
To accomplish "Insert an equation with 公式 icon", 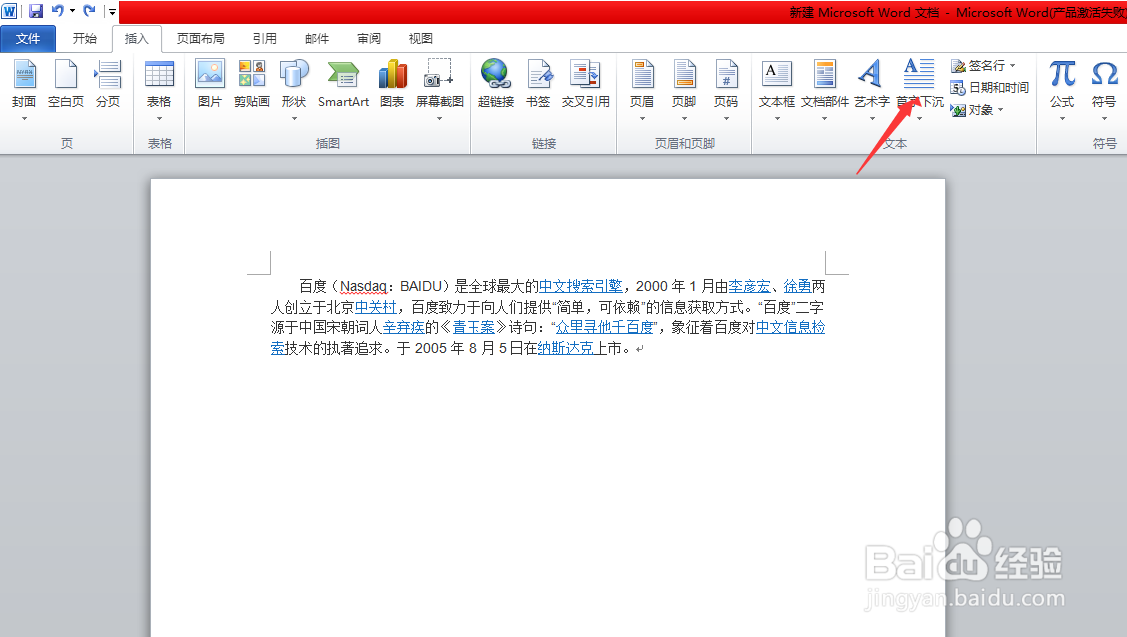I will pyautogui.click(x=1062, y=75).
